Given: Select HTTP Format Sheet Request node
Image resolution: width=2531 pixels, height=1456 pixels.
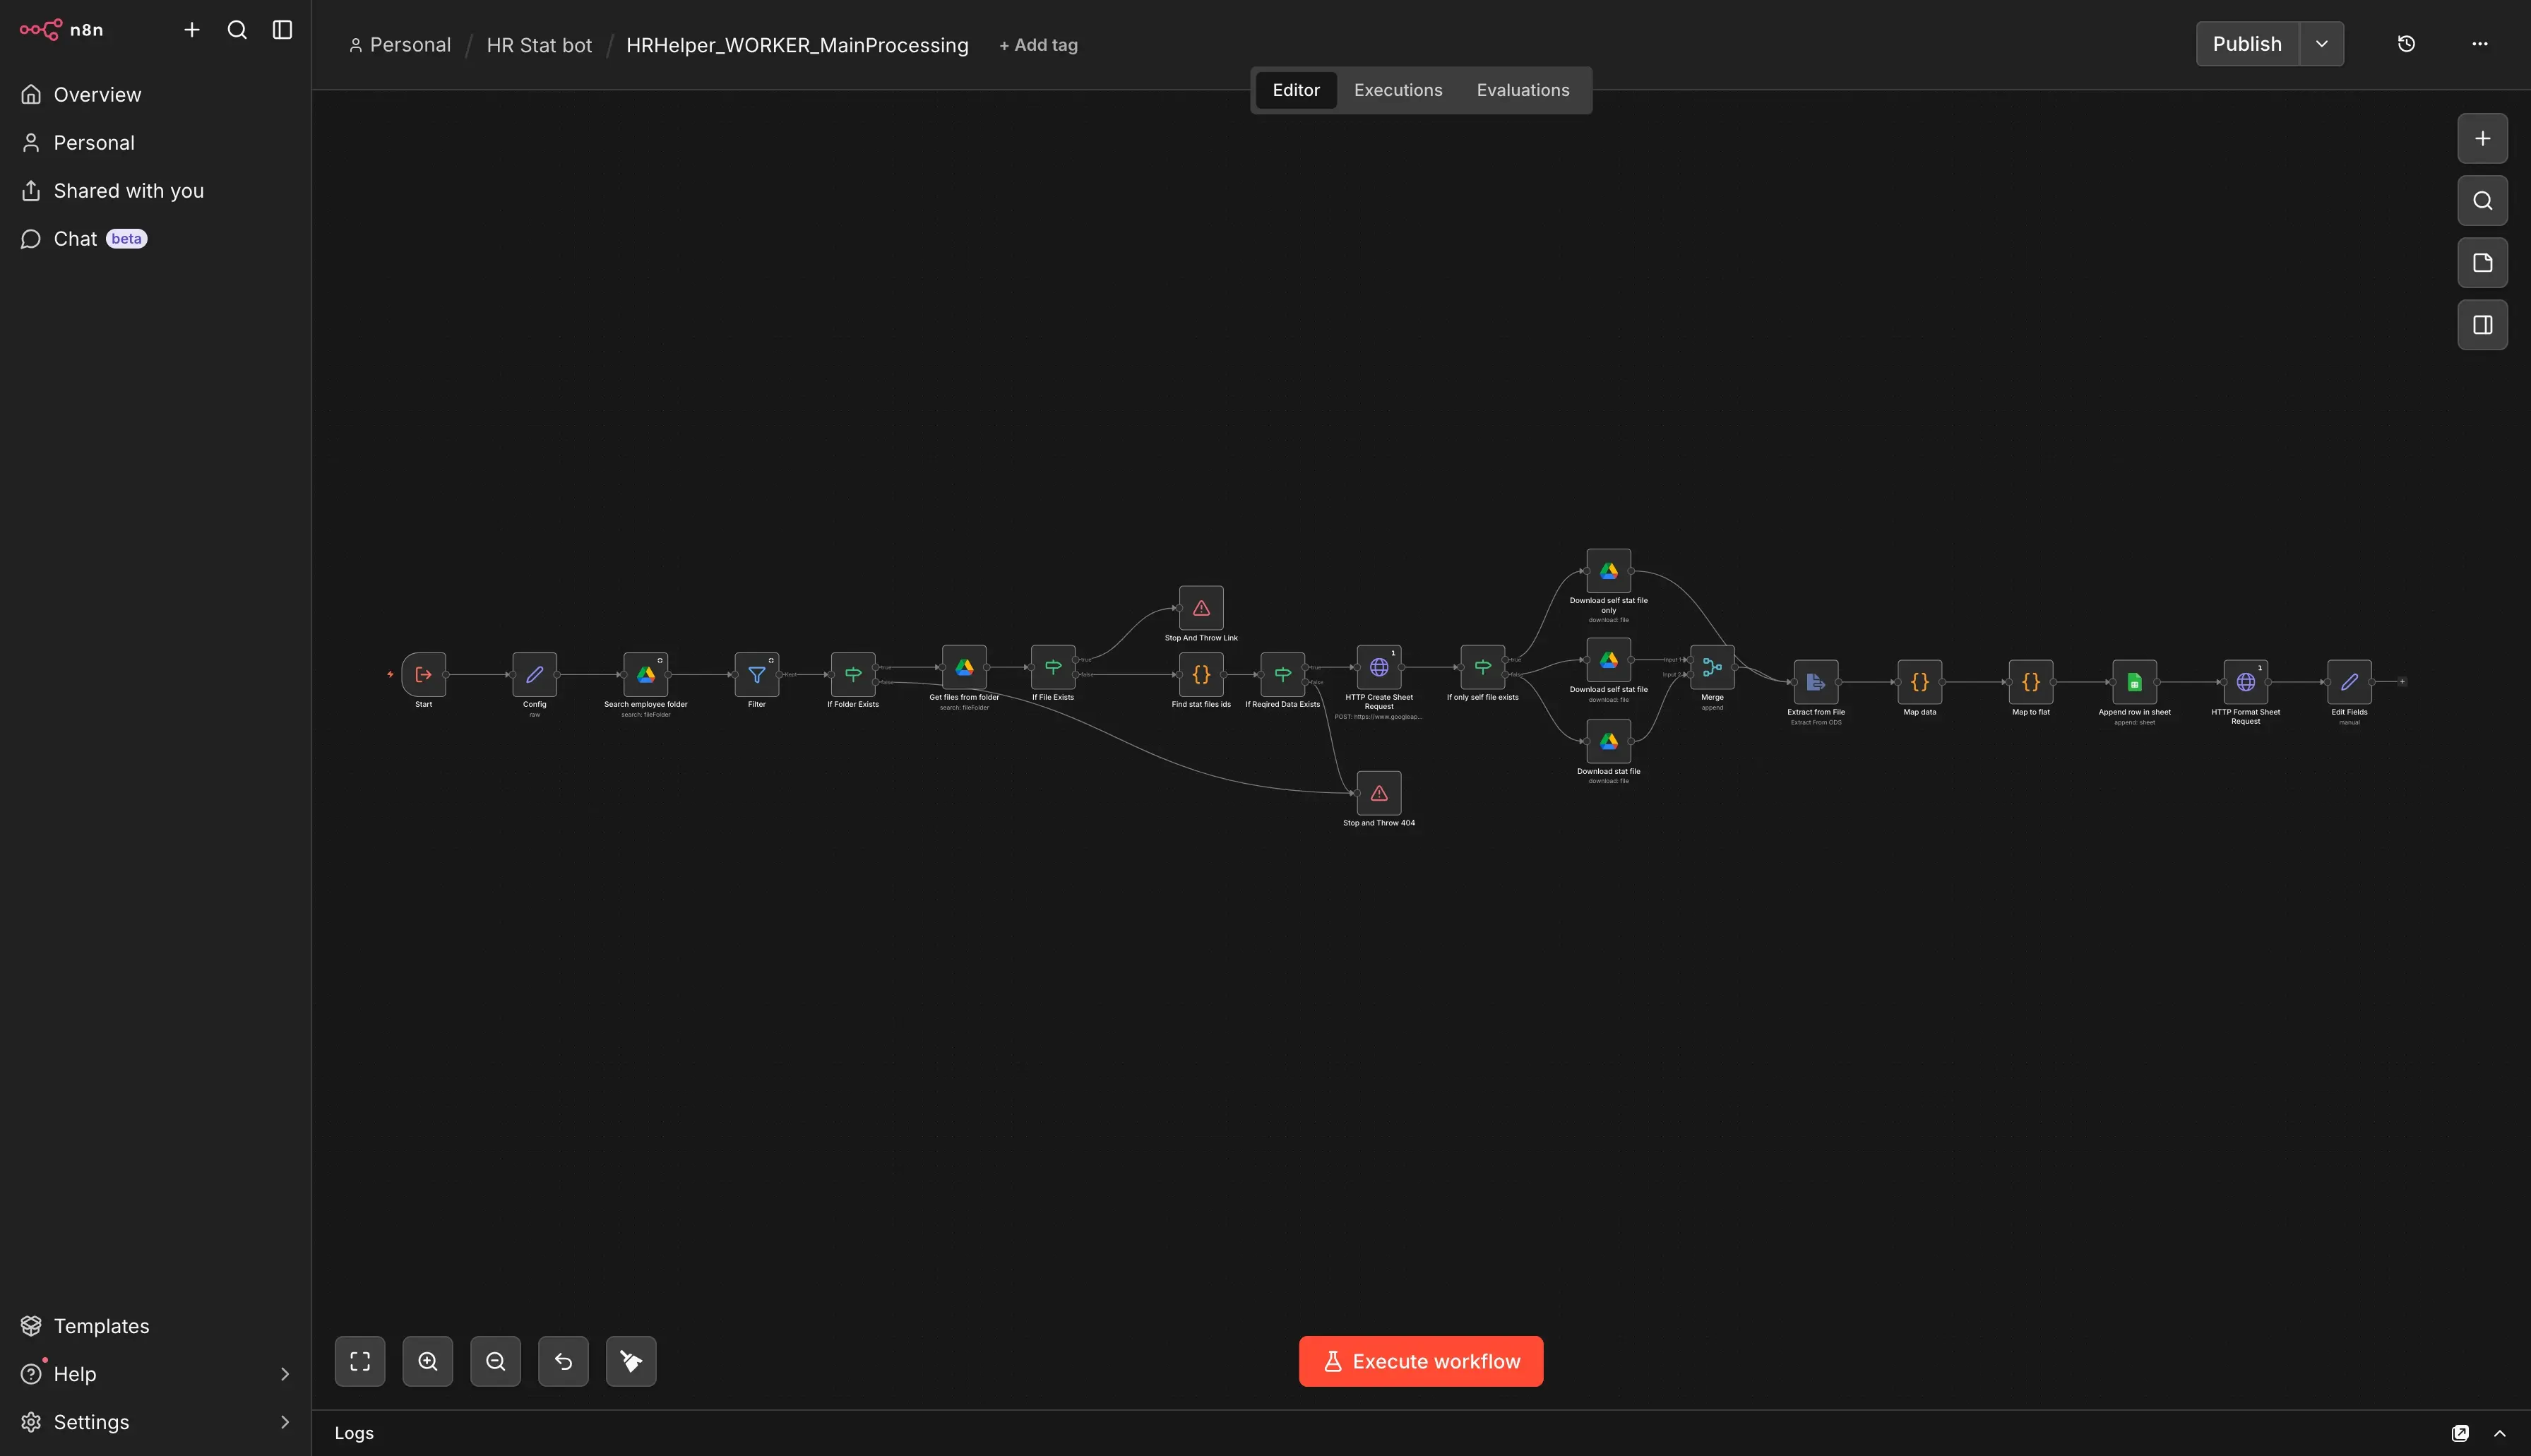Looking at the screenshot, I should [2246, 682].
